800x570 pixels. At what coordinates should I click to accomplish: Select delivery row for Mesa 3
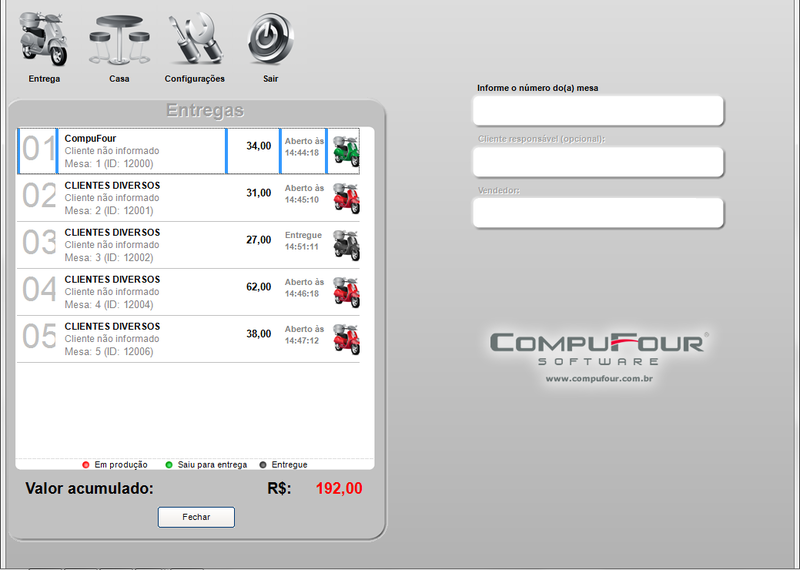coord(140,245)
